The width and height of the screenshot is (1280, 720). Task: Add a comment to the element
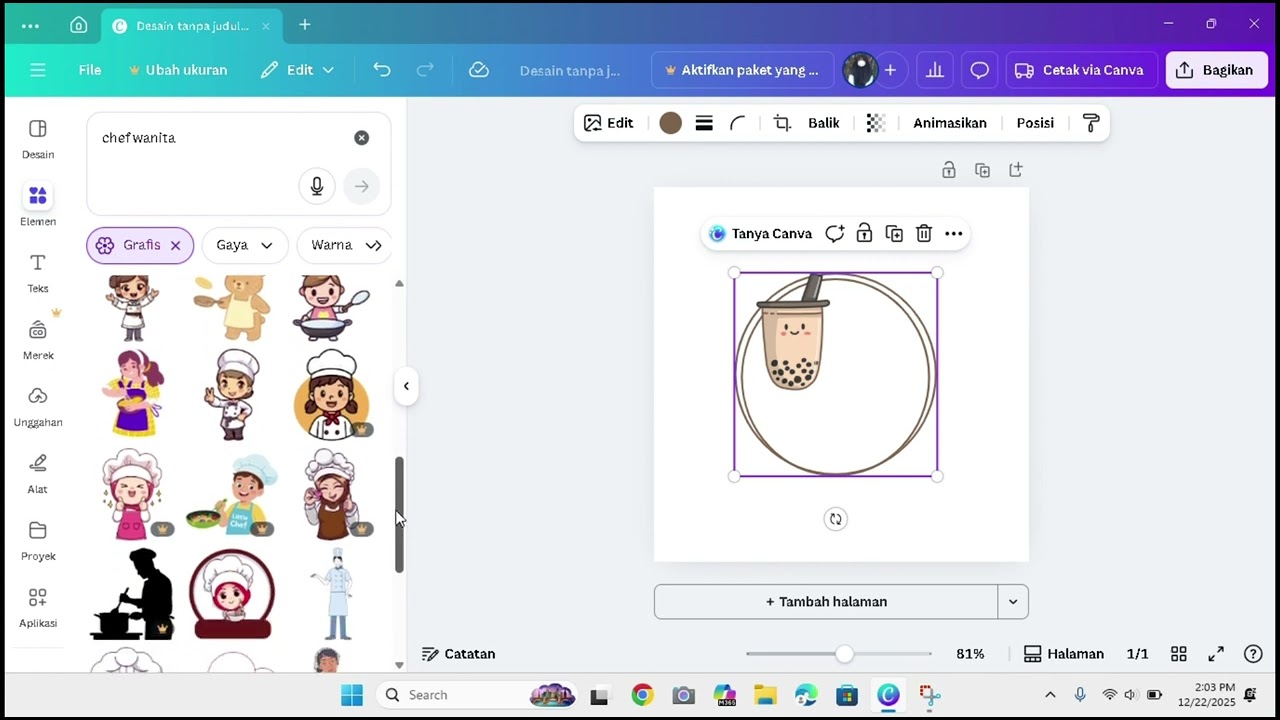(834, 234)
